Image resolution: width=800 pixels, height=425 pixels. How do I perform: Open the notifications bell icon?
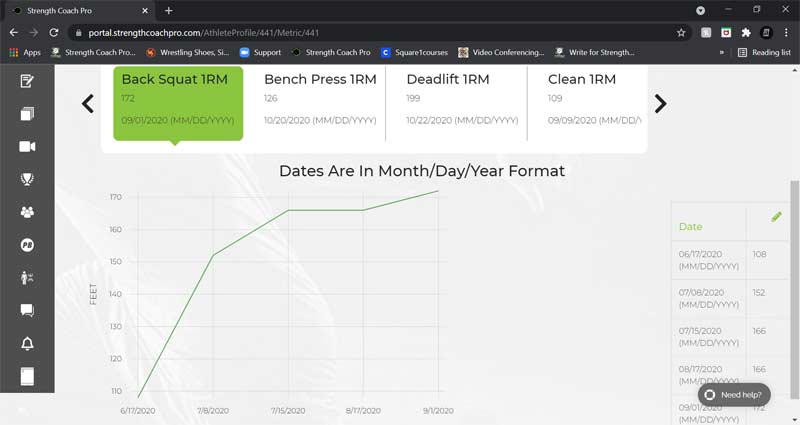(x=27, y=343)
